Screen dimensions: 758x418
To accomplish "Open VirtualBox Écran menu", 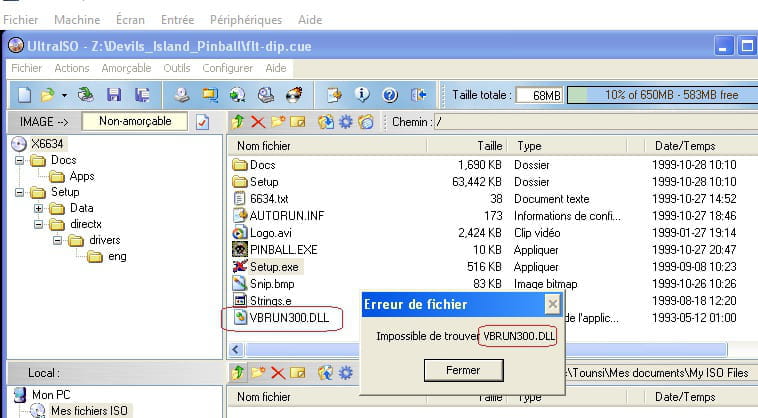I will point(130,20).
